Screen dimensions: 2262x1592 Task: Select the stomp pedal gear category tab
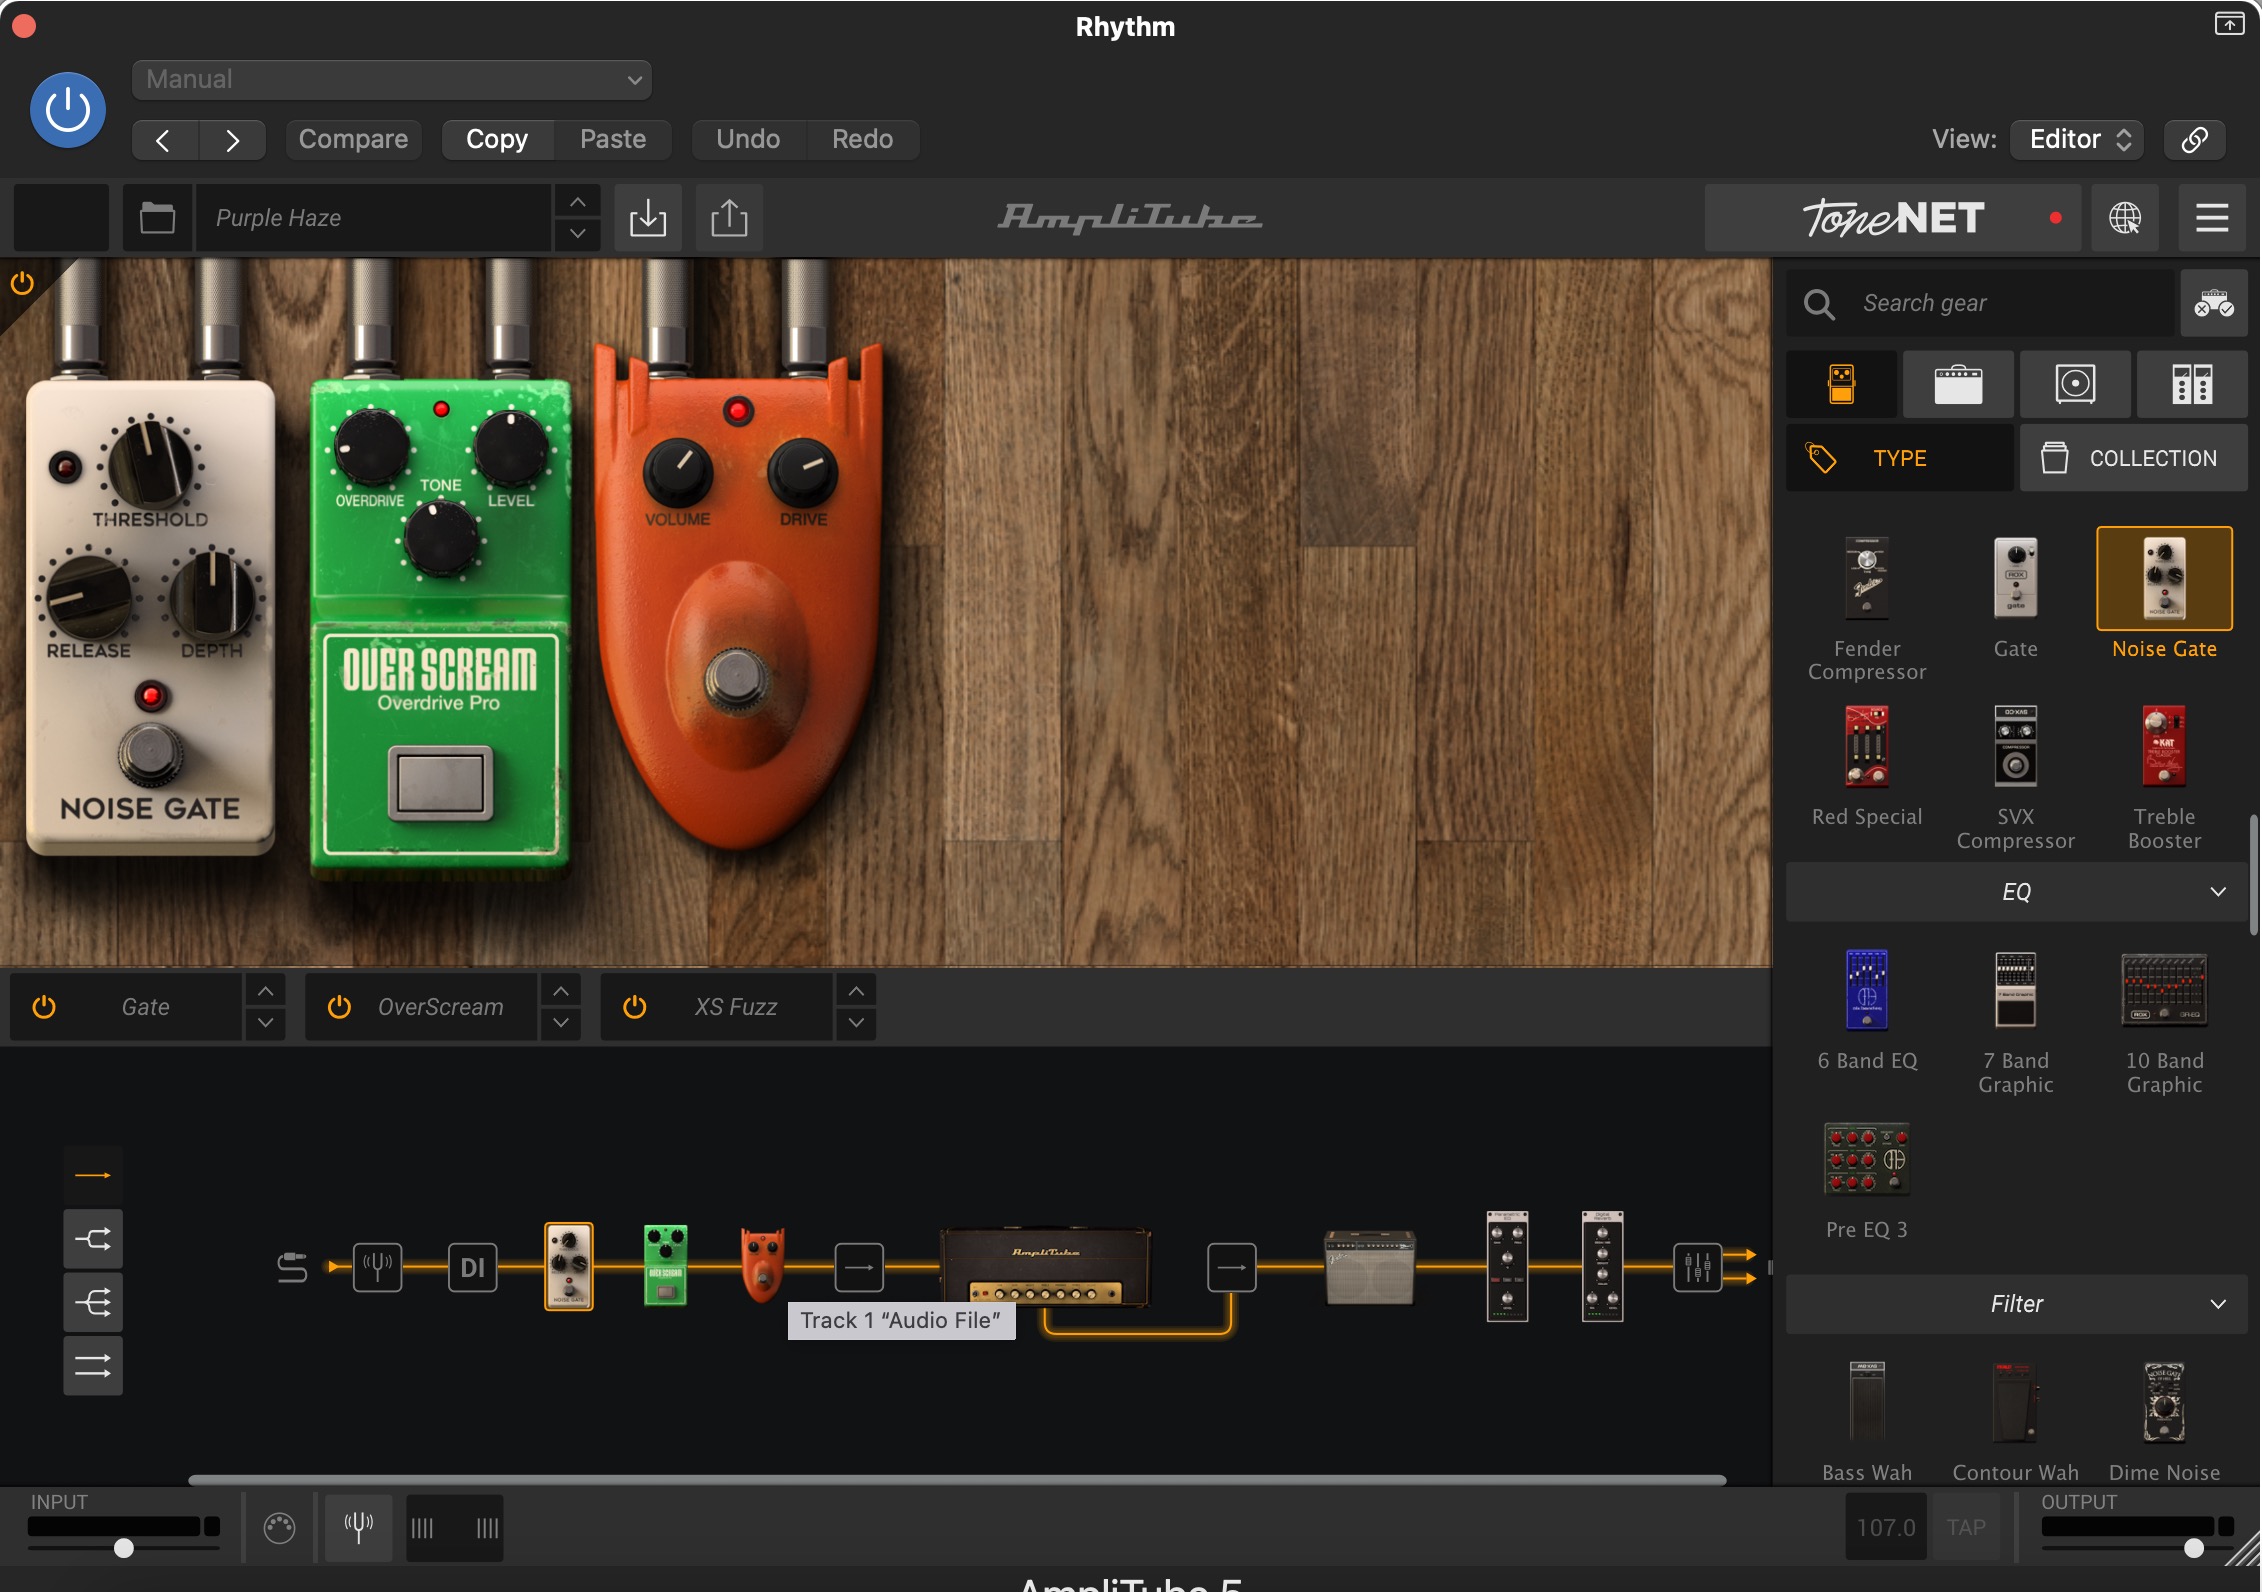coord(1842,384)
